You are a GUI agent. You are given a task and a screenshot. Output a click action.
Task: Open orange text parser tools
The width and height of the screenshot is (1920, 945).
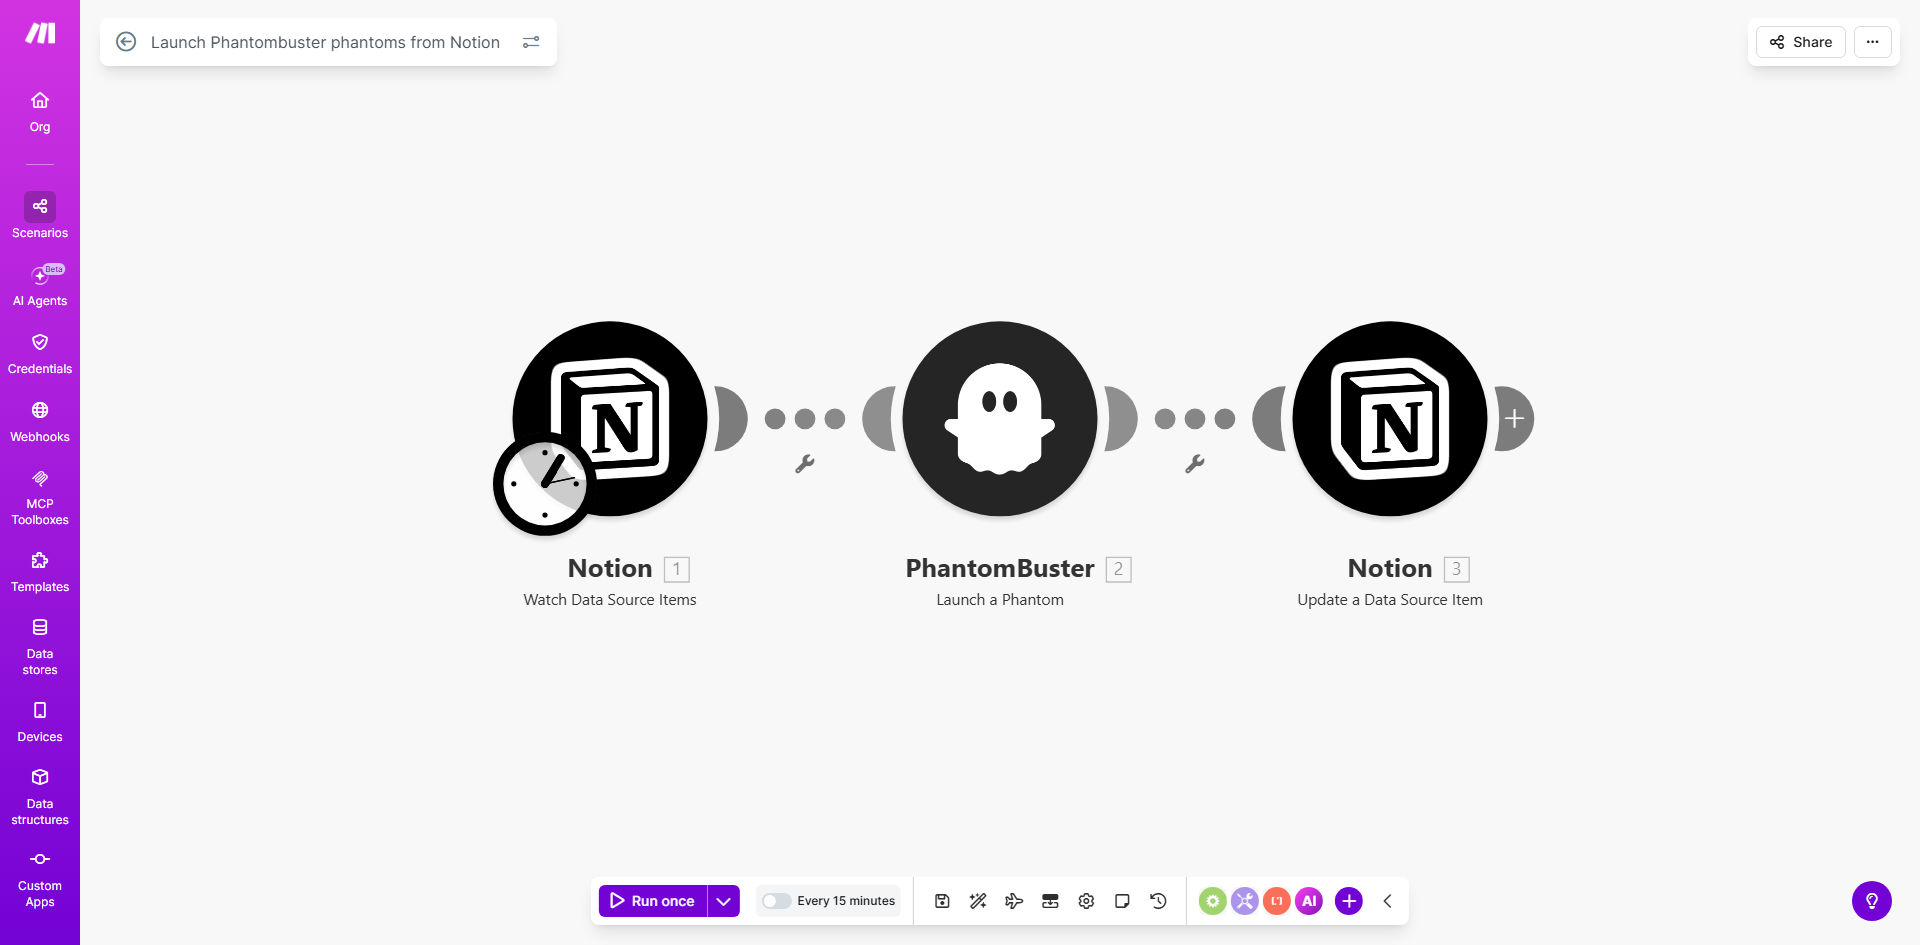point(1277,901)
